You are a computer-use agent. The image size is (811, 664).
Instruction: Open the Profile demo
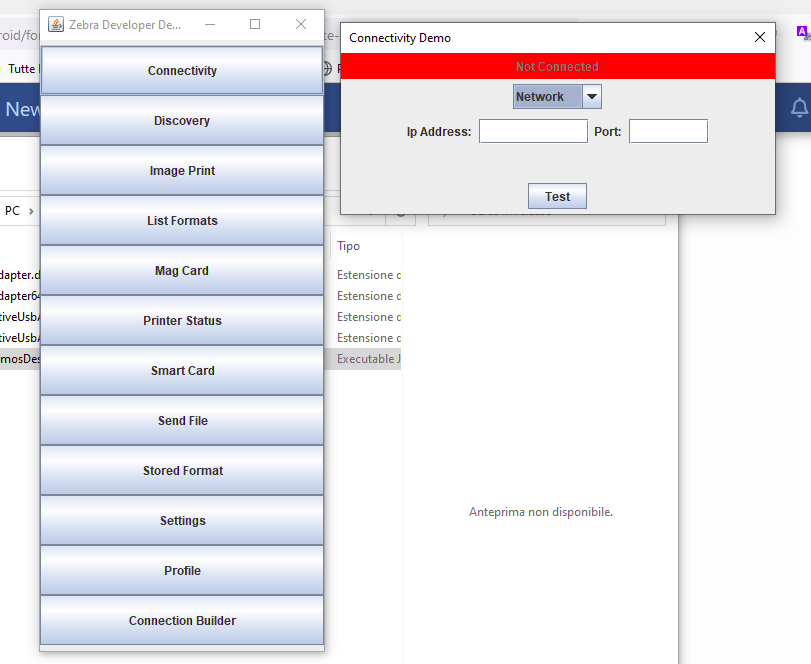point(182,570)
